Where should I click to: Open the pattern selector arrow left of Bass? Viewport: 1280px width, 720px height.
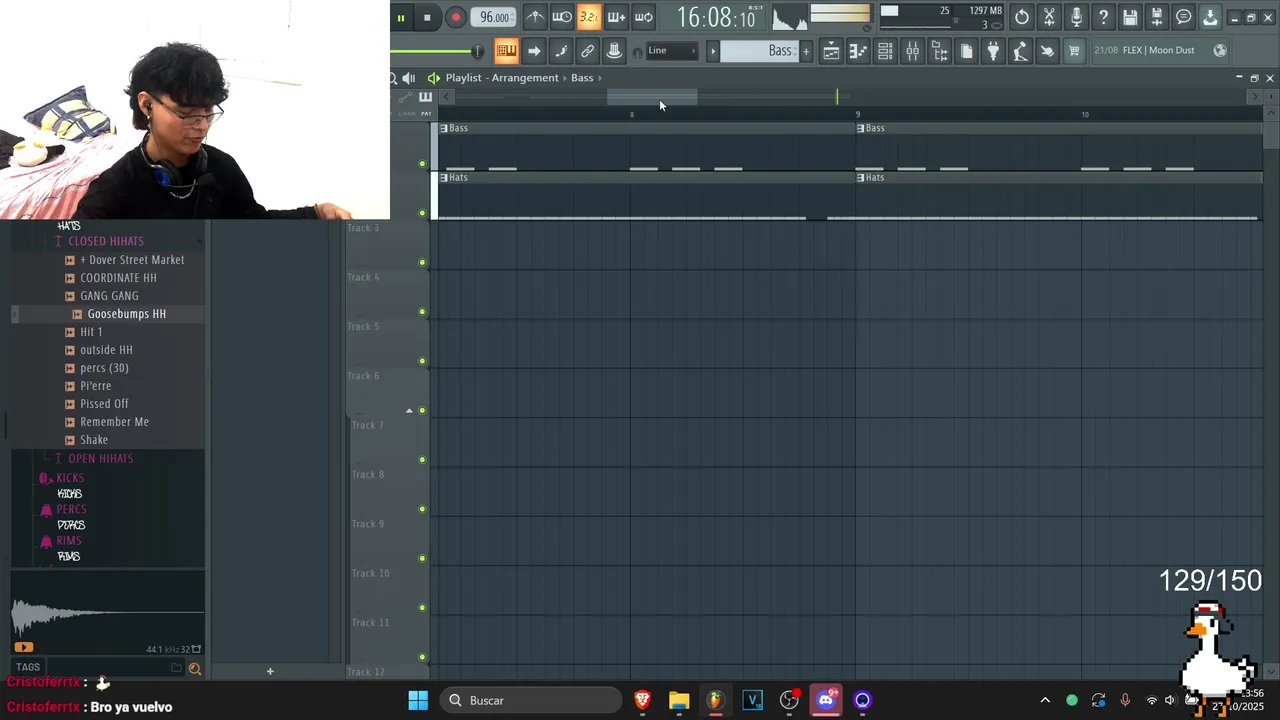click(x=713, y=51)
